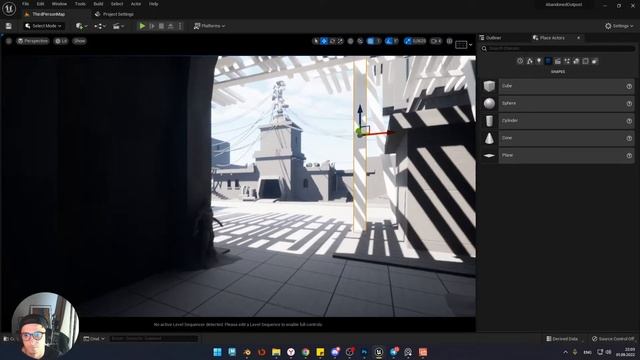Screen dimensions: 640x360
Task: Activate the translate (move) gizmo tool
Action: pos(324,41)
